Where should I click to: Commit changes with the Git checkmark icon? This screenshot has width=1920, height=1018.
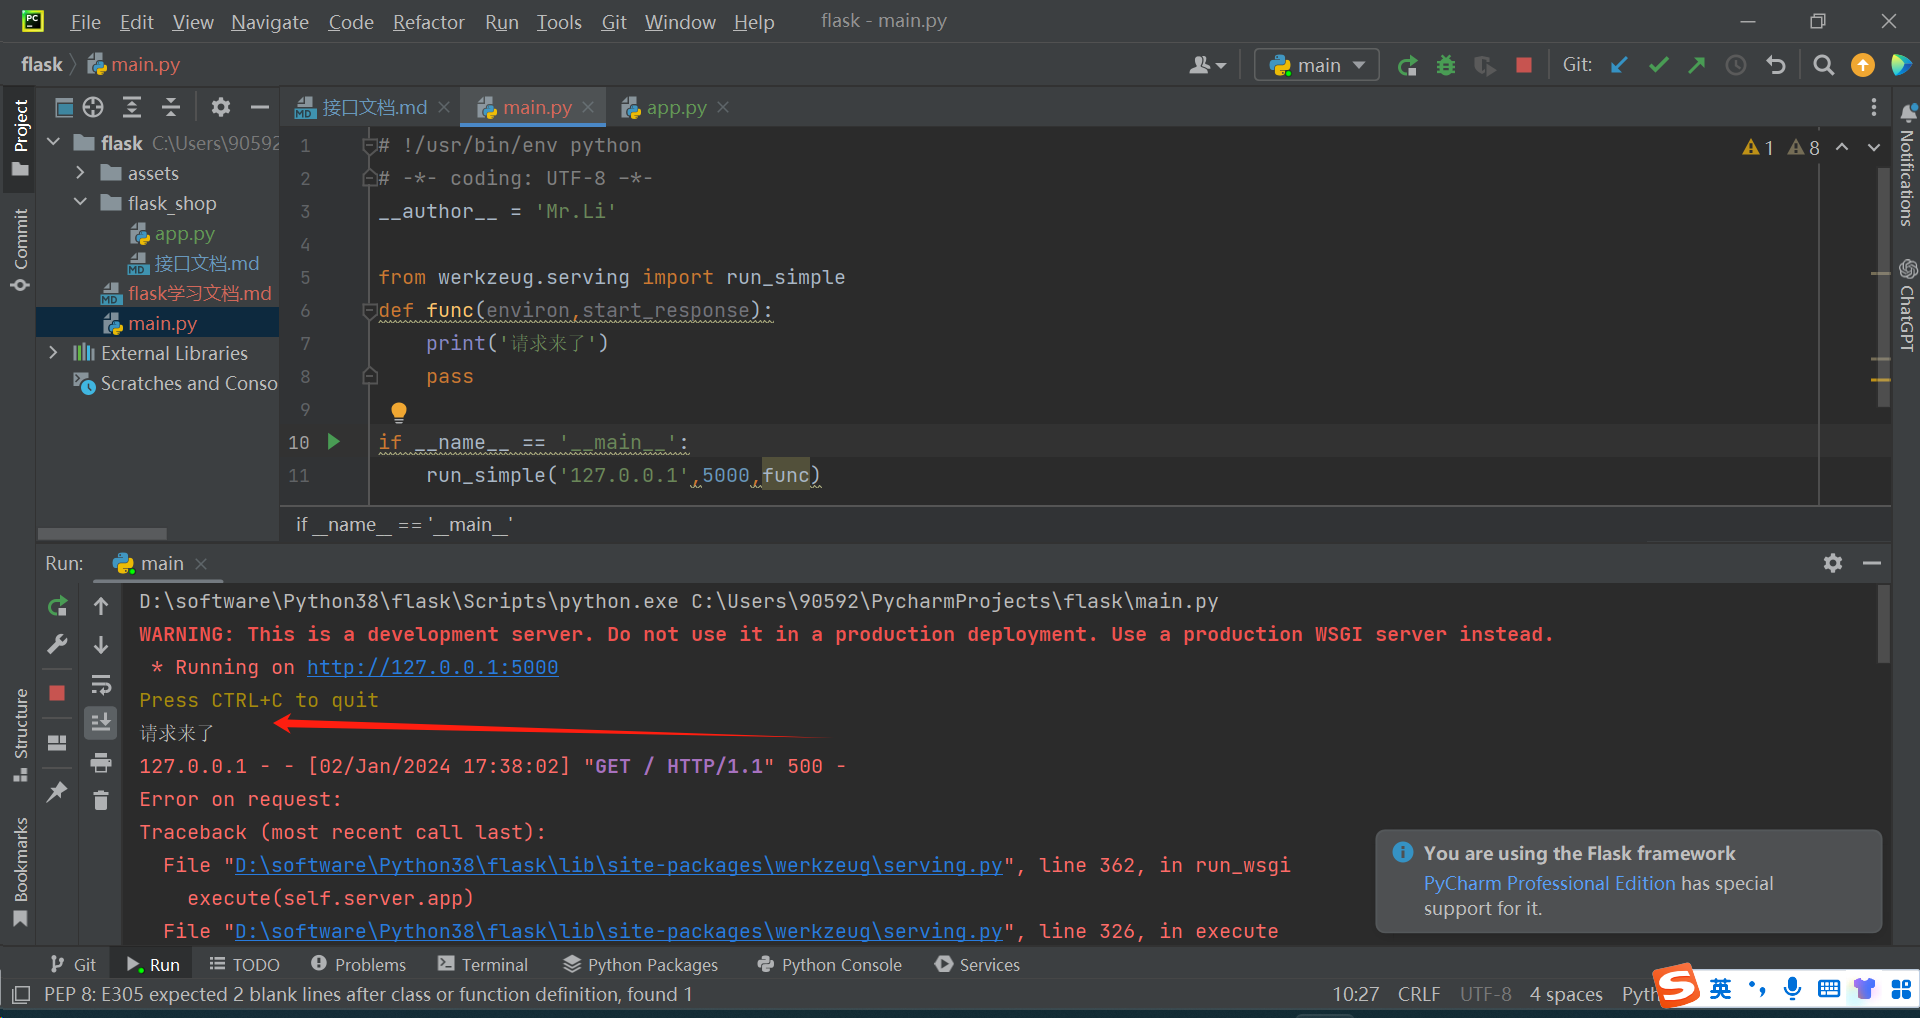[x=1659, y=65]
